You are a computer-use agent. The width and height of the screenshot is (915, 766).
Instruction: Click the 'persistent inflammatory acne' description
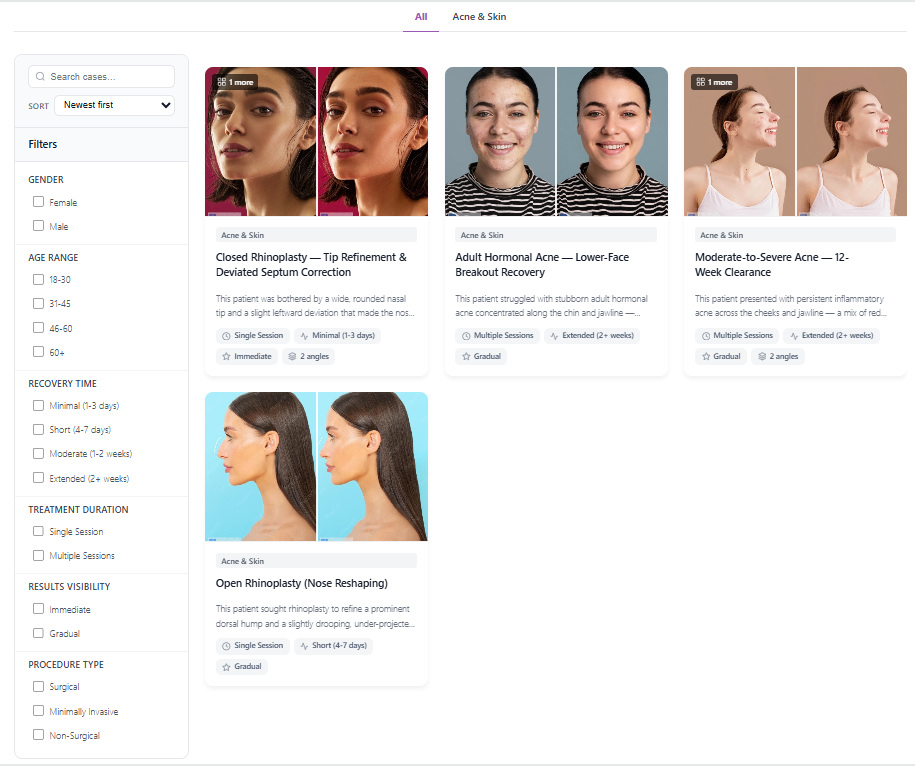790,306
